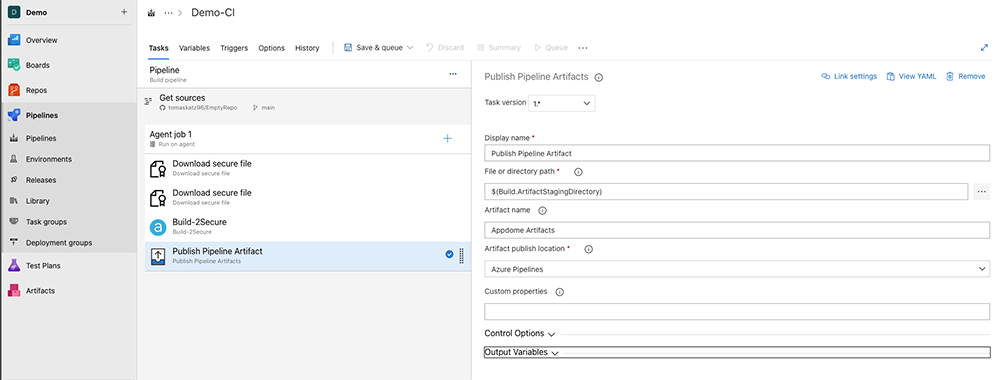1000x380 pixels.
Task: Expand the Save & queue dropdown
Action: [x=410, y=48]
